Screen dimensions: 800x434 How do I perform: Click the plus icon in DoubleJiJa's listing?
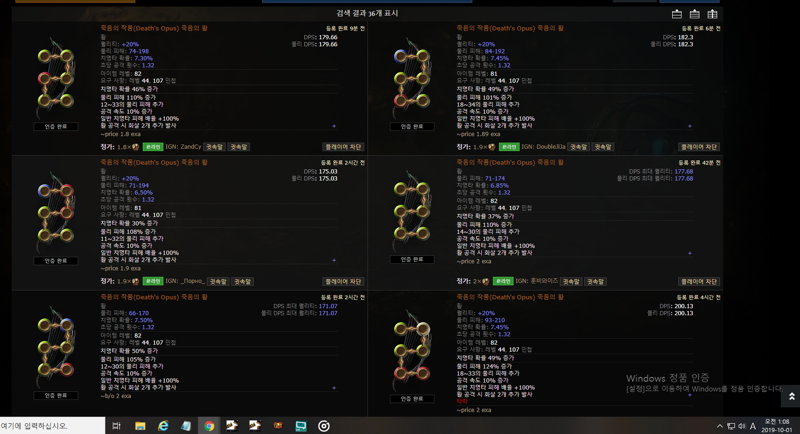pos(690,126)
